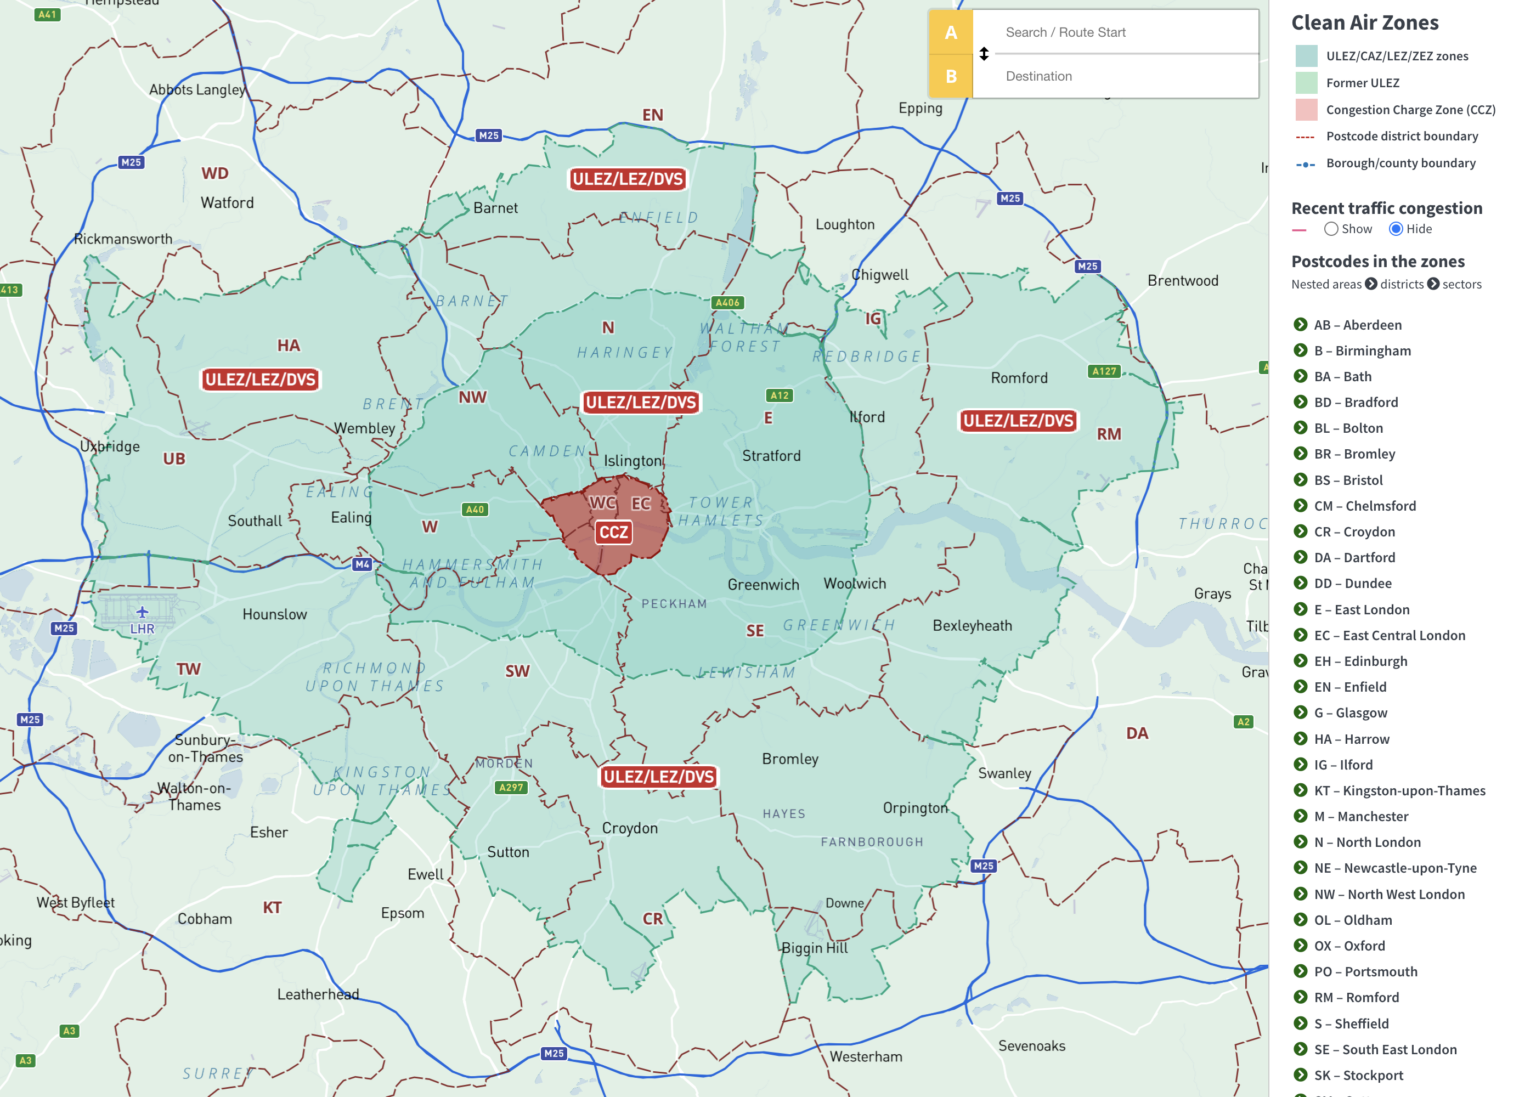Click the yellow "A" route start marker
Screen dimensions: 1536x1097
tap(950, 32)
